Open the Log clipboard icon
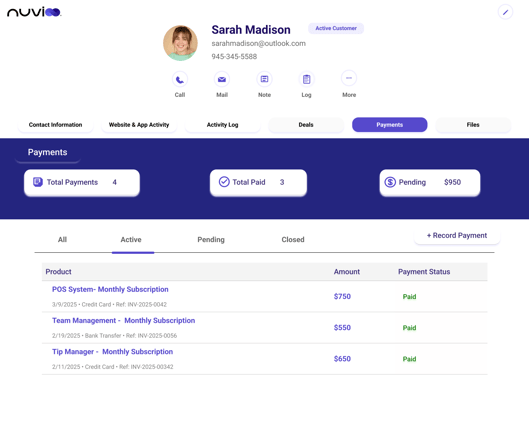 tap(306, 79)
